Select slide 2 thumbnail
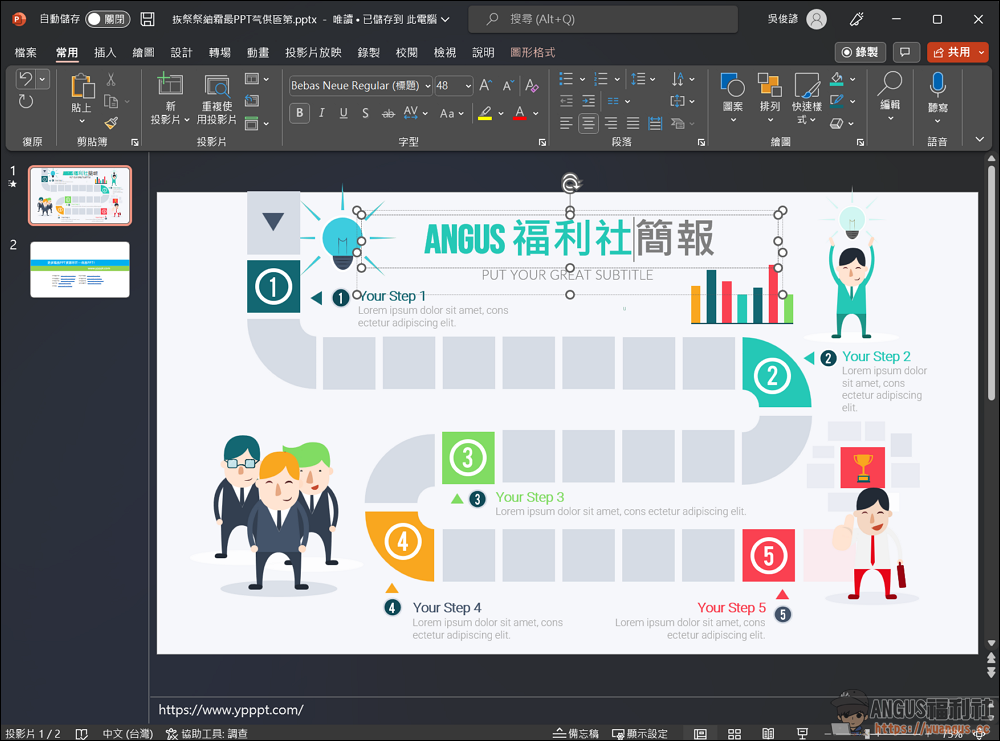This screenshot has height=741, width=1000. [x=80, y=269]
